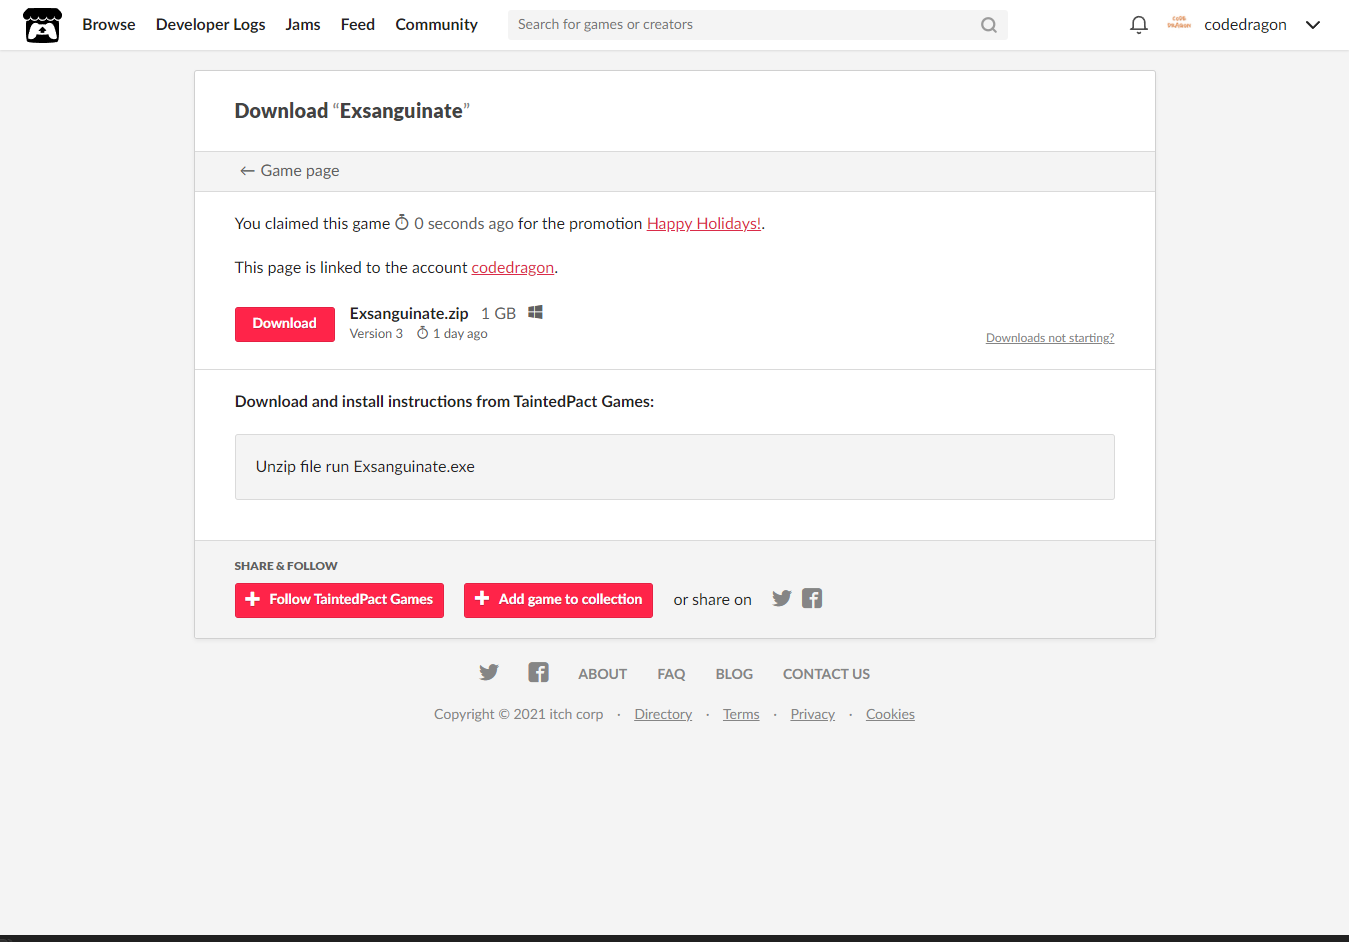Click the codedragon username in header

click(x=1245, y=25)
